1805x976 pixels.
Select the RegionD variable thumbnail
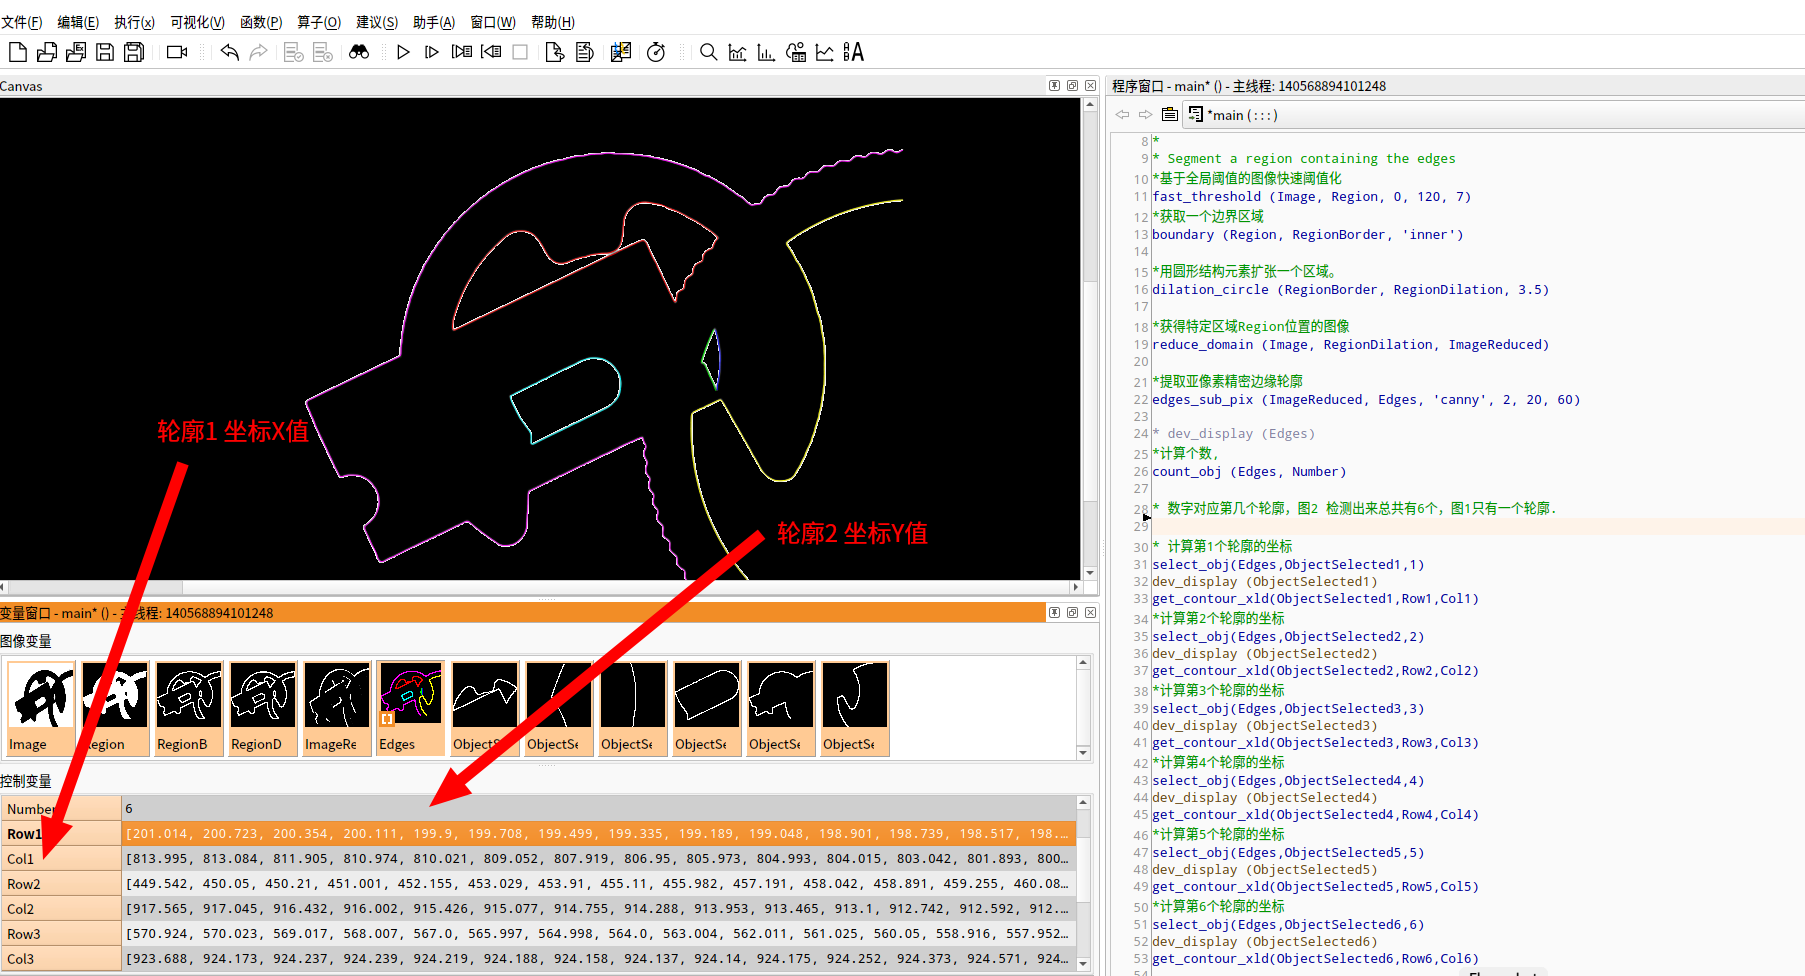coord(263,708)
